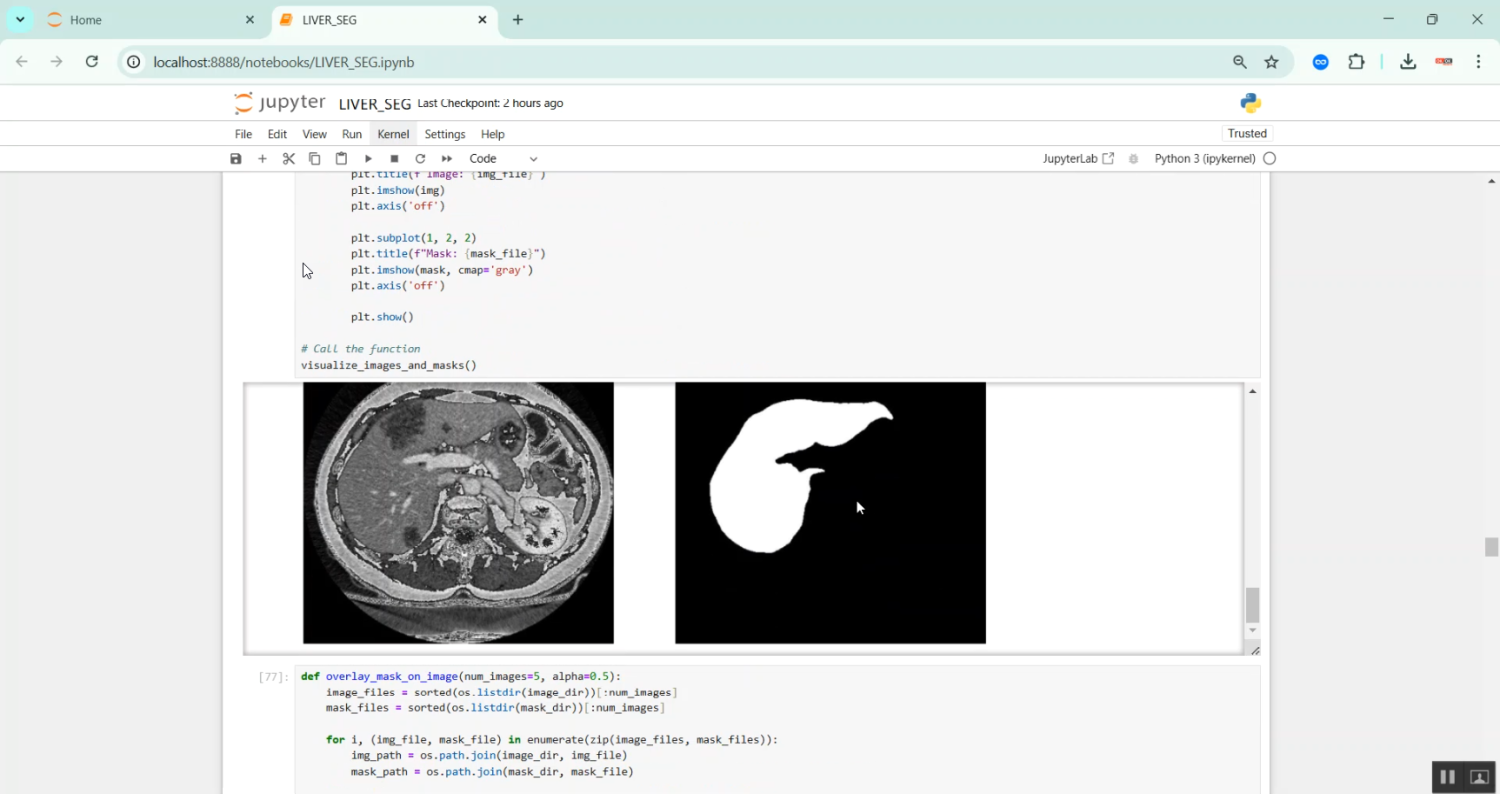Cut the selected cell using the scissors icon
The height and width of the screenshot is (794, 1500).
click(288, 158)
